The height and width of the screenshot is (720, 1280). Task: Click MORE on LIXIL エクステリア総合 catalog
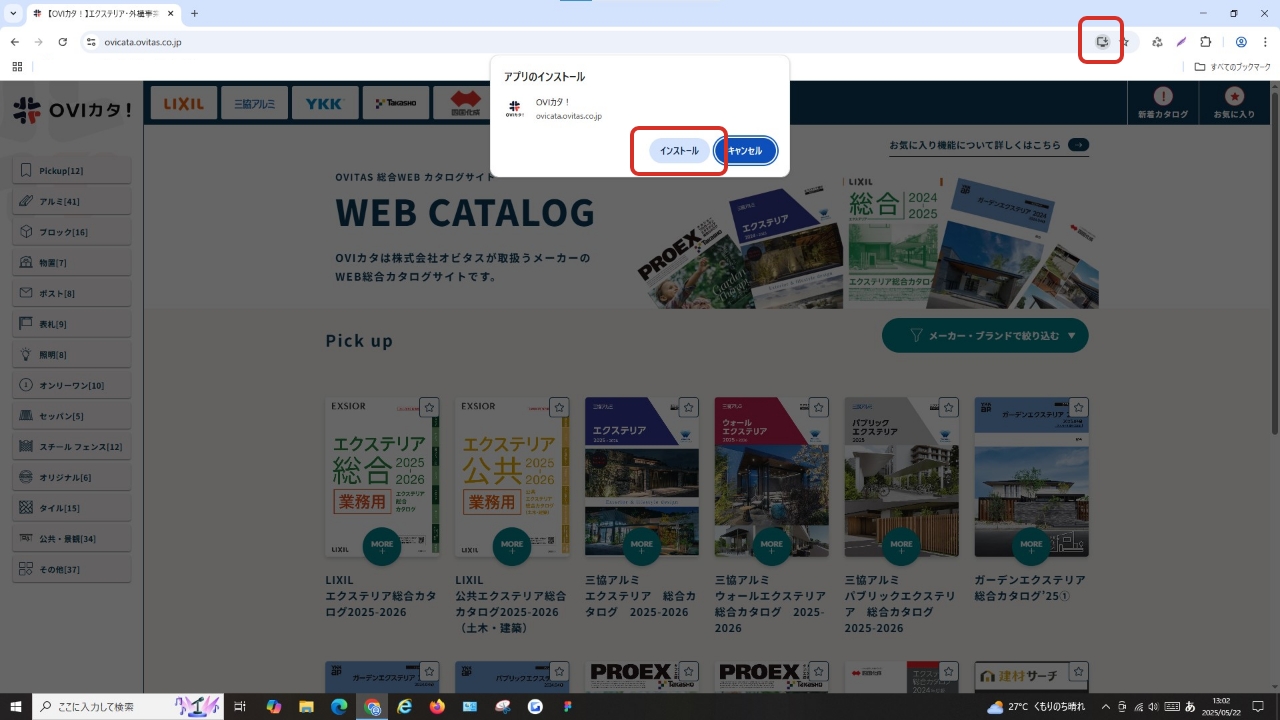[382, 546]
